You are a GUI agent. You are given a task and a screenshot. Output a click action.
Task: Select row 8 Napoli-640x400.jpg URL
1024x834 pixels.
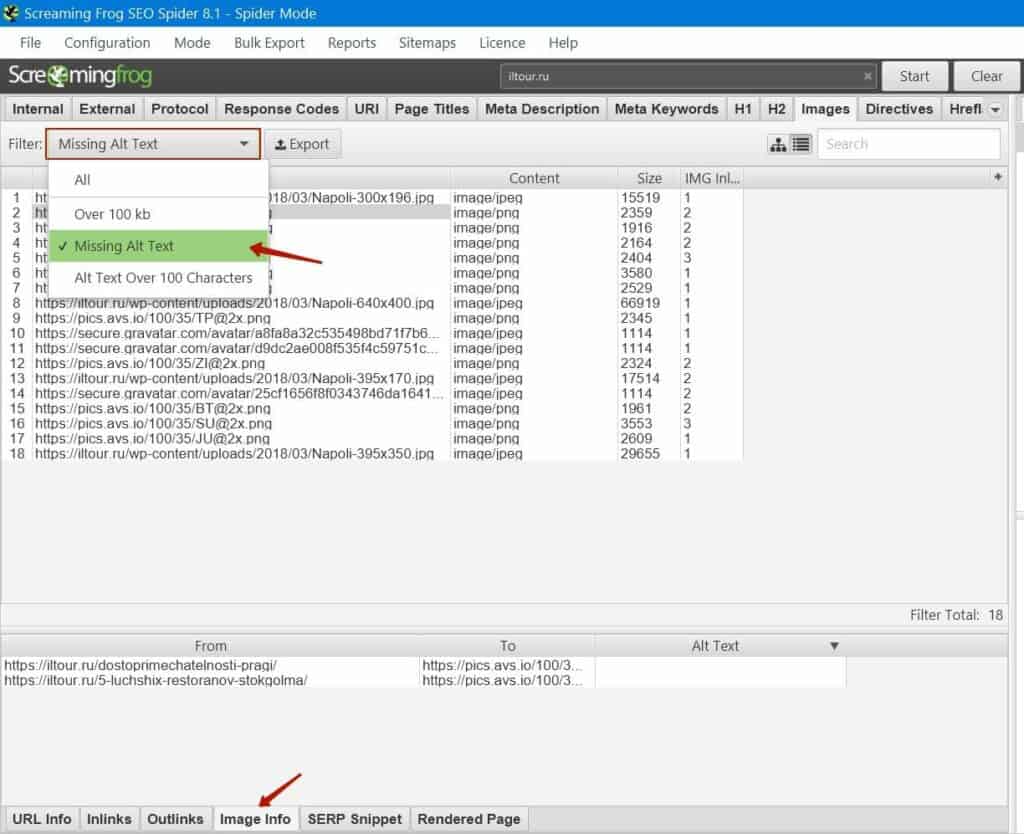click(x=234, y=303)
